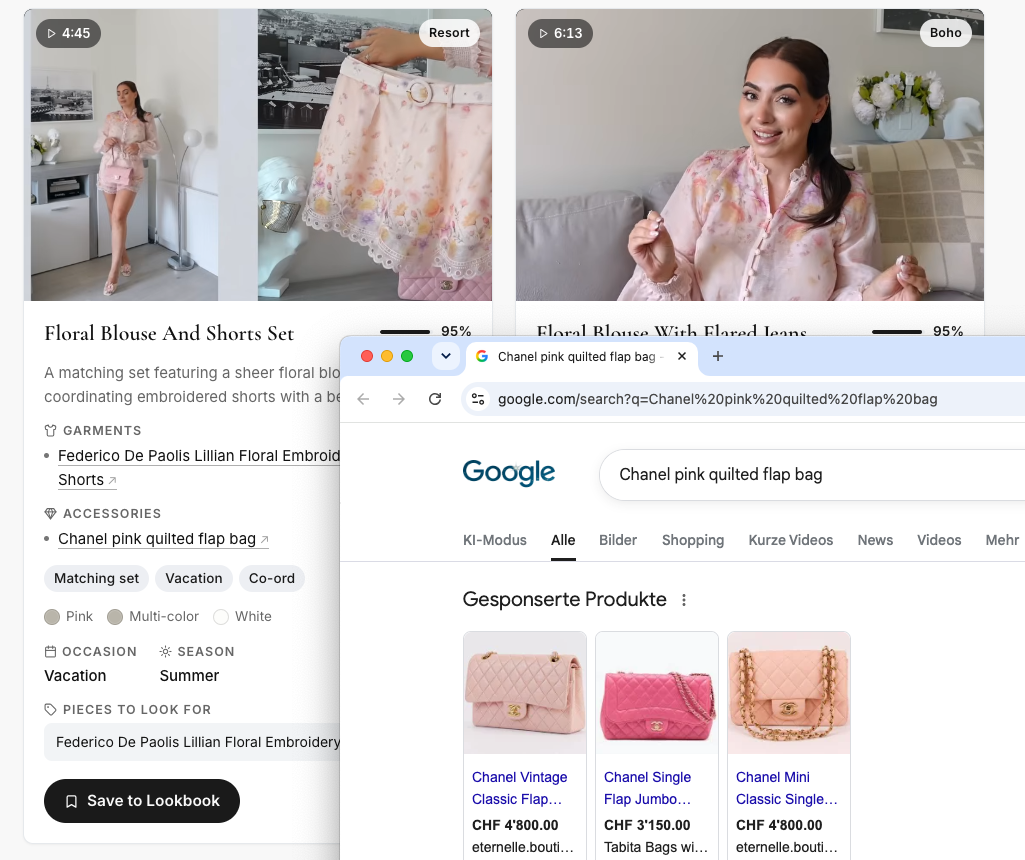Image resolution: width=1025 pixels, height=860 pixels.
Task: Open Chanel Vintage Classic Flap product link
Action: [x=520, y=788]
